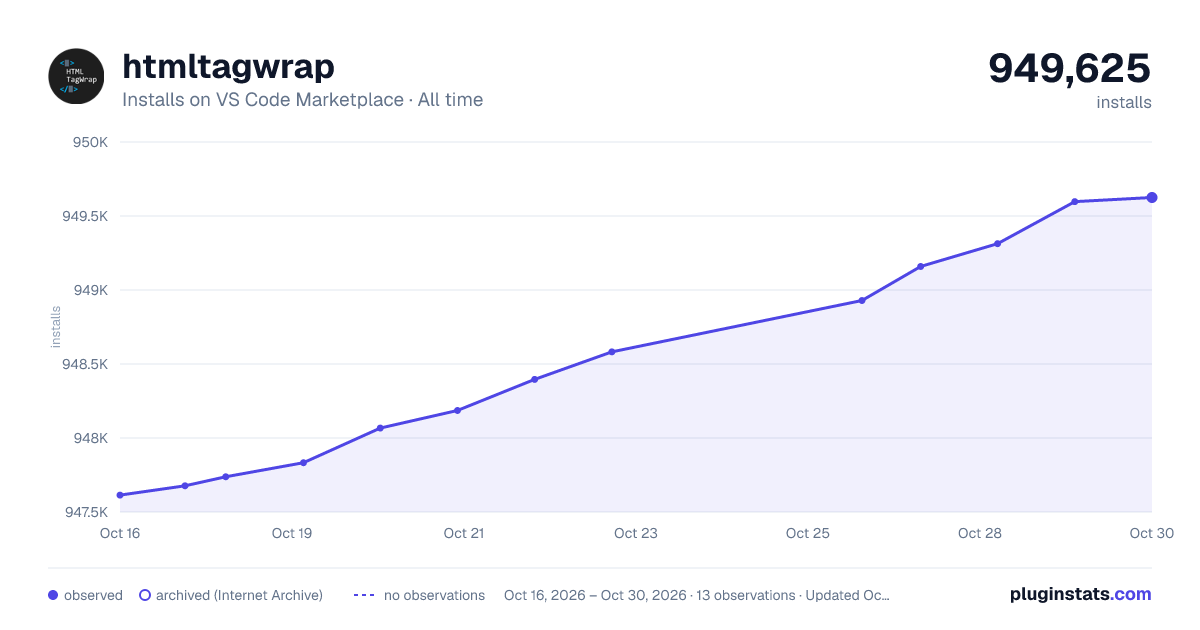
Task: Click the Oct 30 x-axis label
Action: [x=1150, y=533]
